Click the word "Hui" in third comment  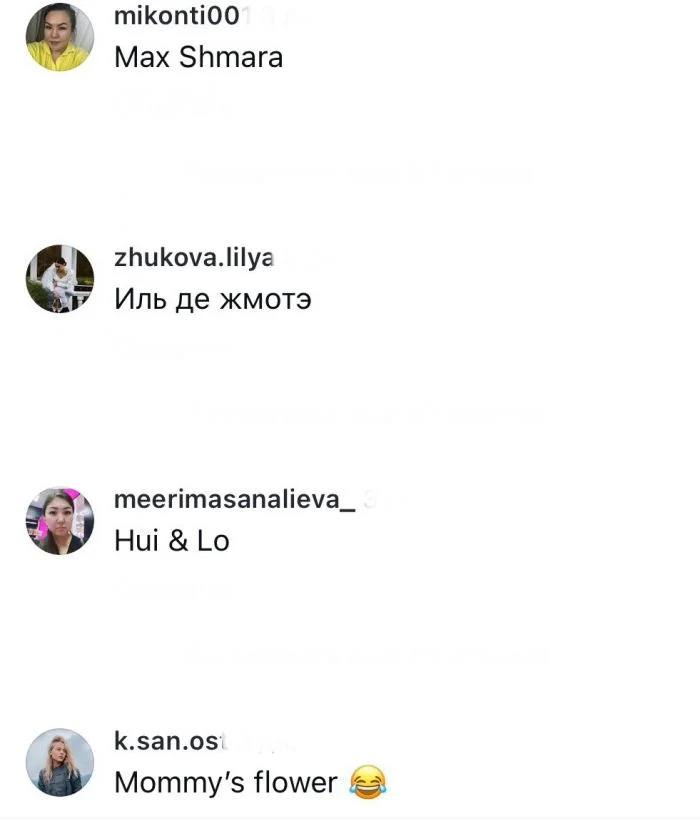coord(136,540)
